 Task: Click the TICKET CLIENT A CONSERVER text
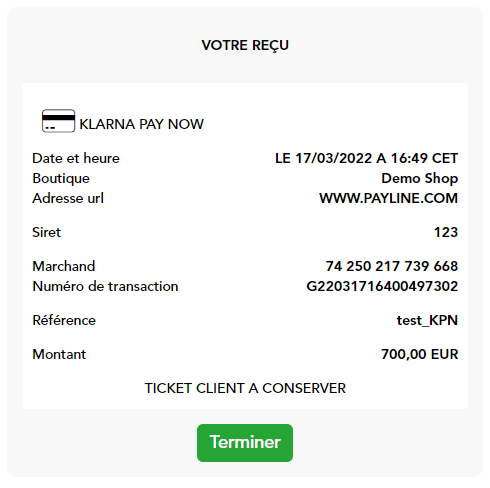[x=245, y=388]
